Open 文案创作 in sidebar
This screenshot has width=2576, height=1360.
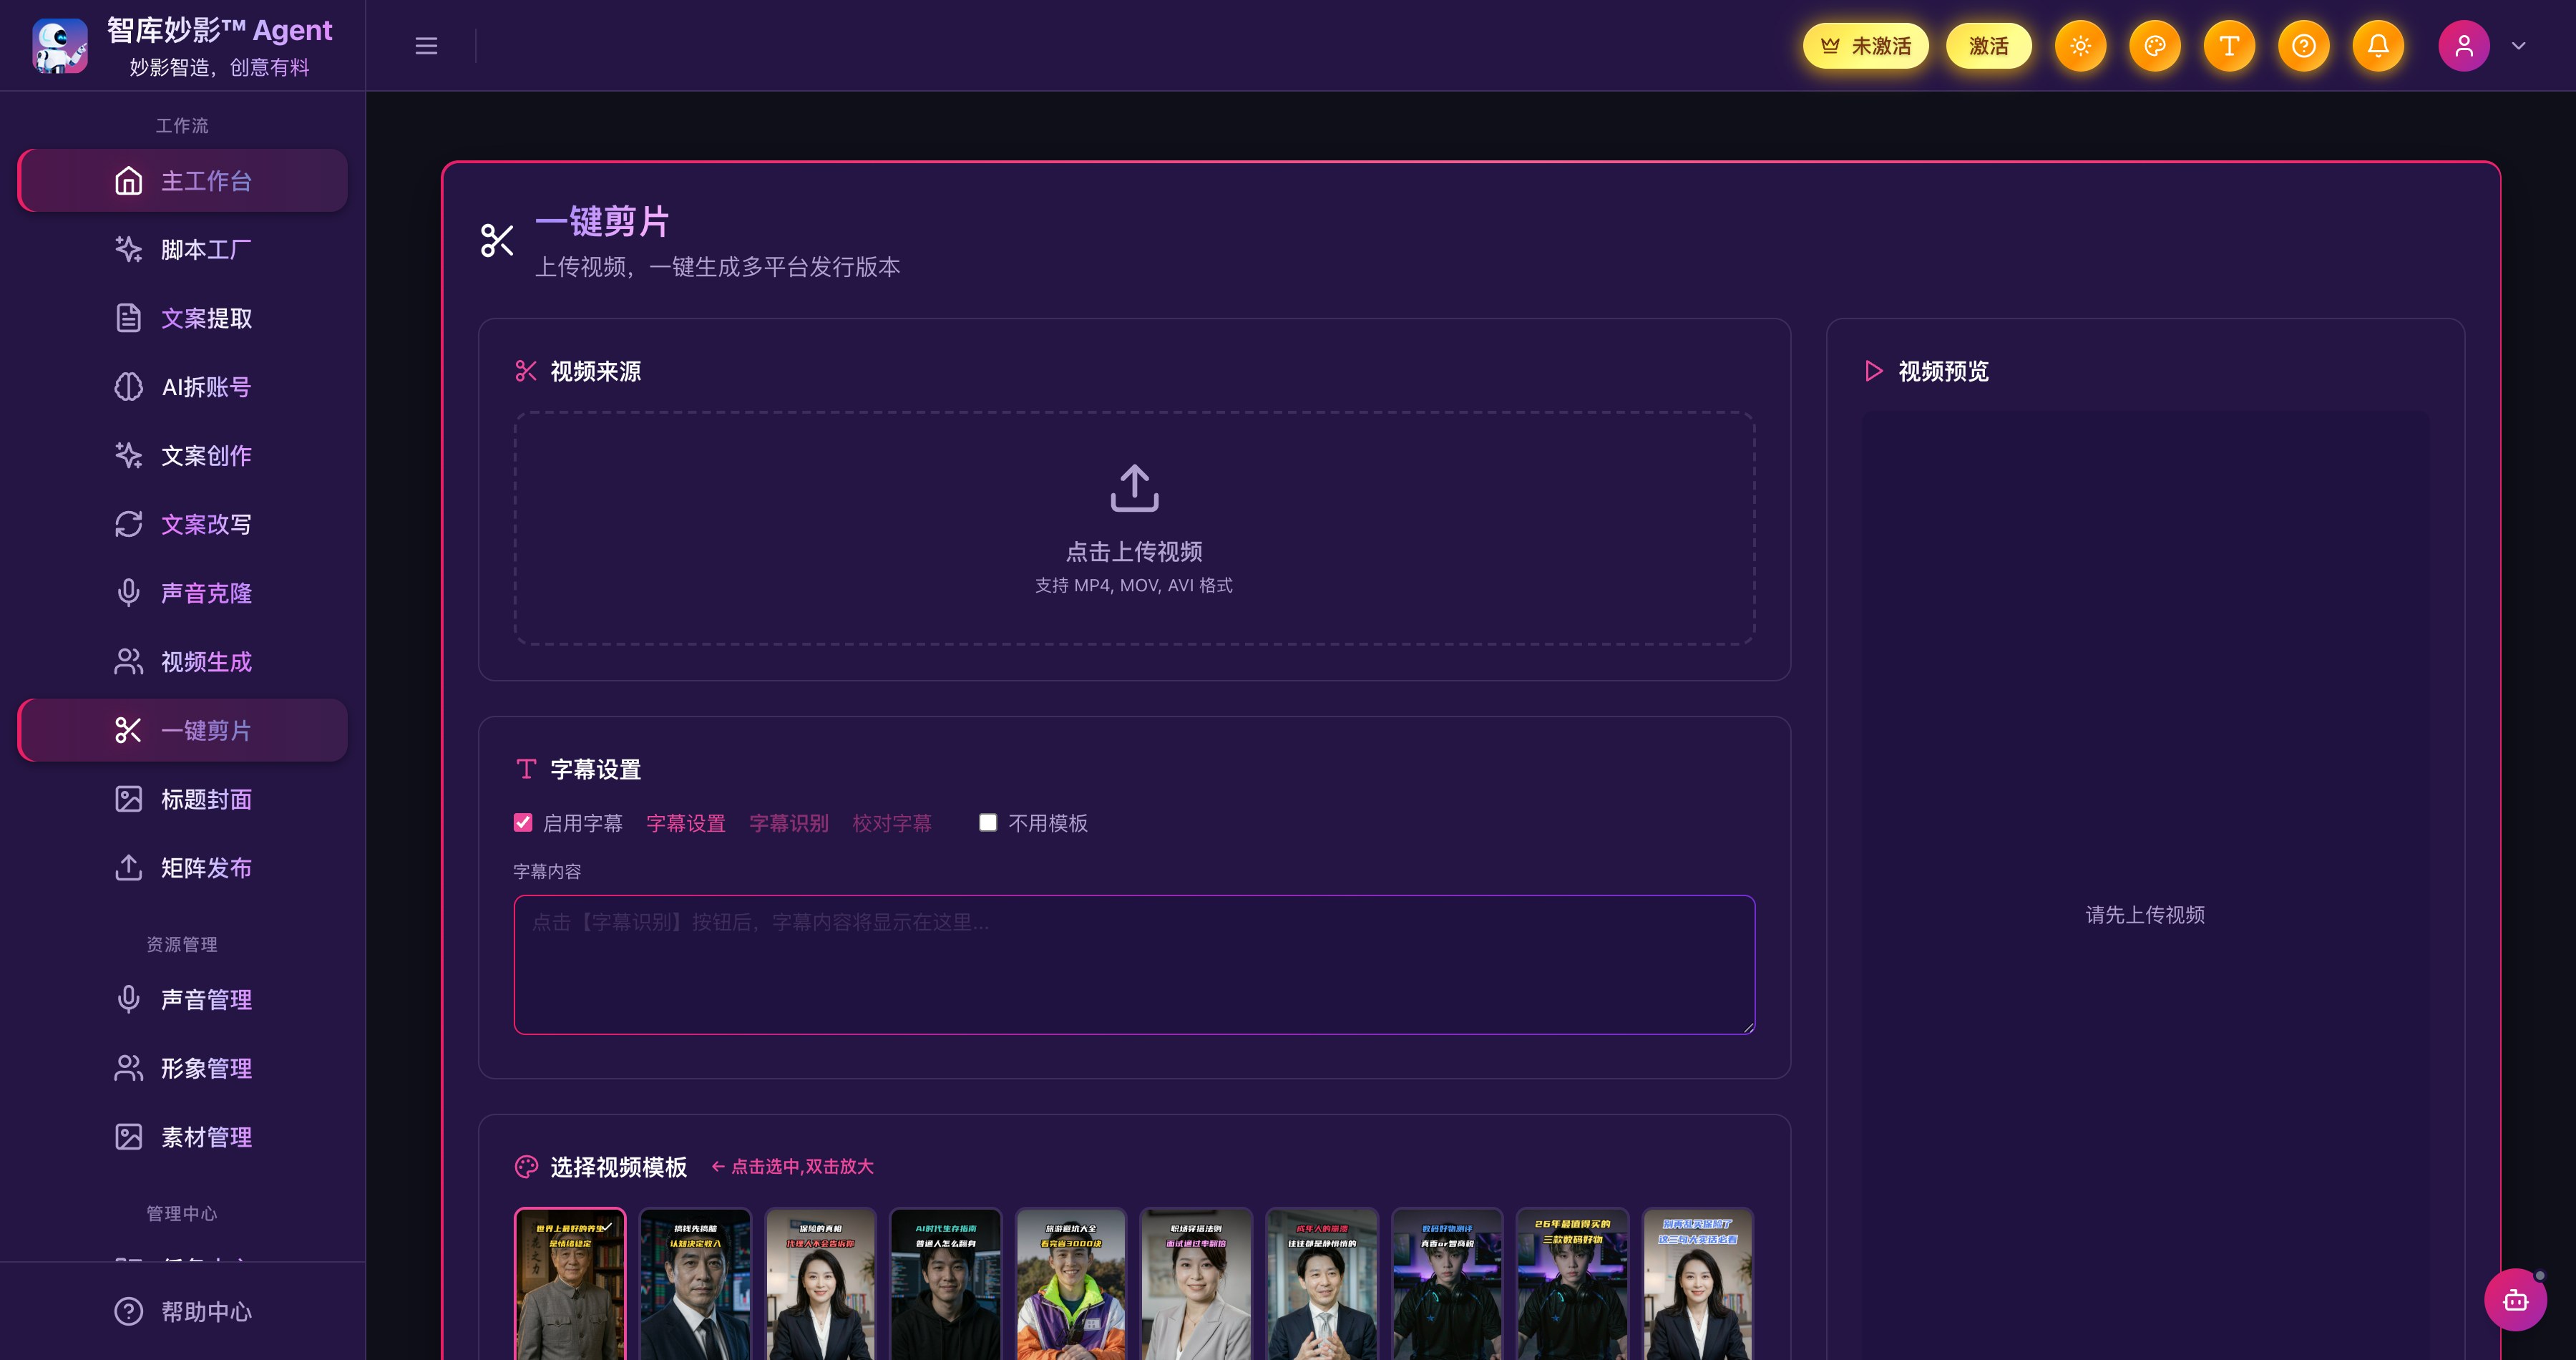click(x=183, y=456)
